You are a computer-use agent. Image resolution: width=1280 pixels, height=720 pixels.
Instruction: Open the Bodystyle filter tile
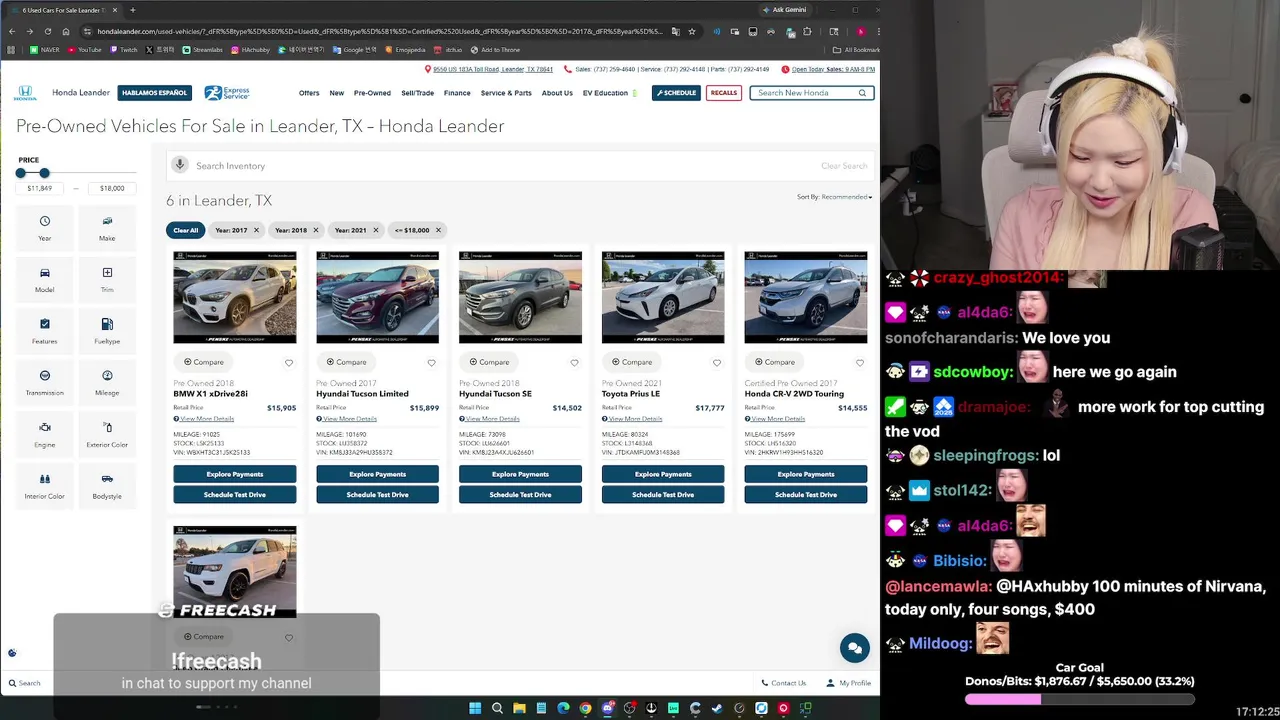(x=107, y=486)
